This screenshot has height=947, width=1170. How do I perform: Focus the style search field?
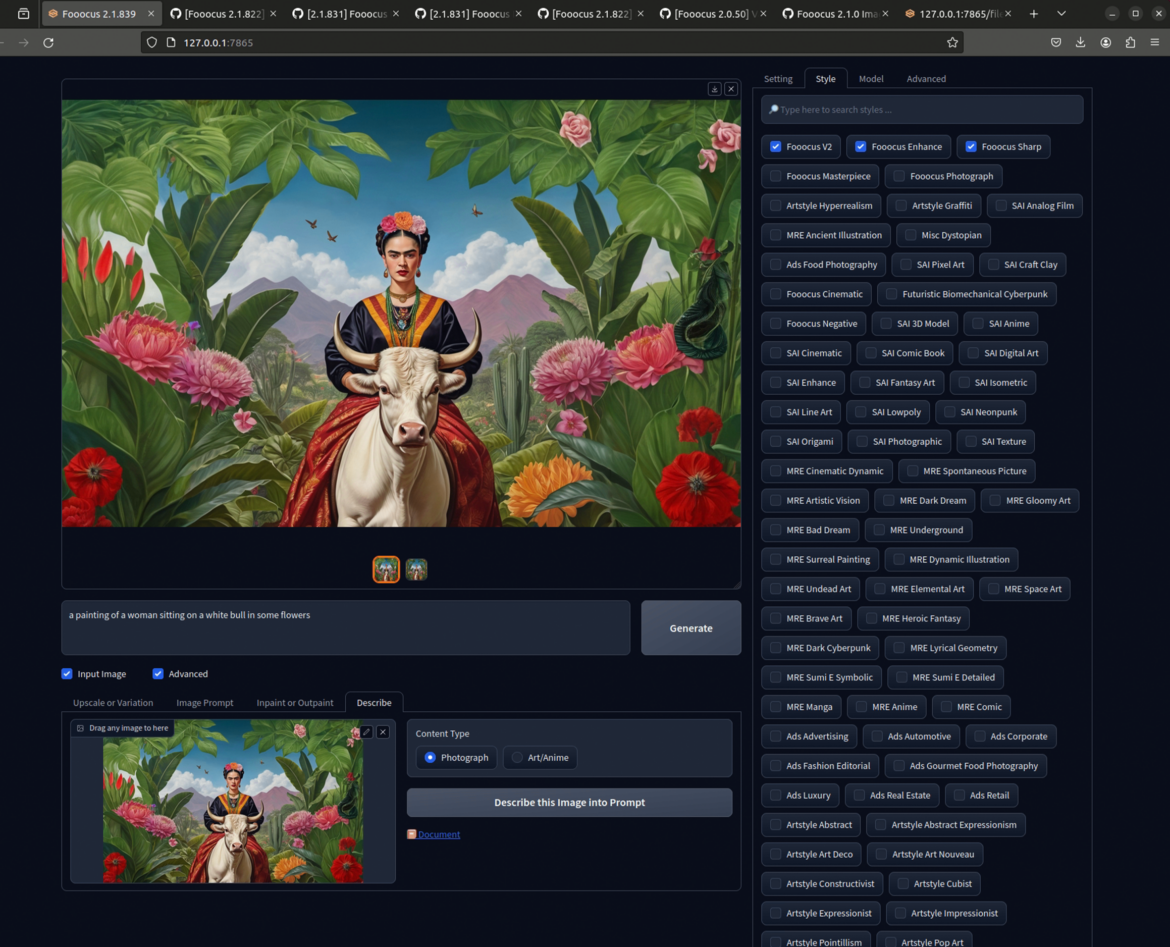(922, 110)
